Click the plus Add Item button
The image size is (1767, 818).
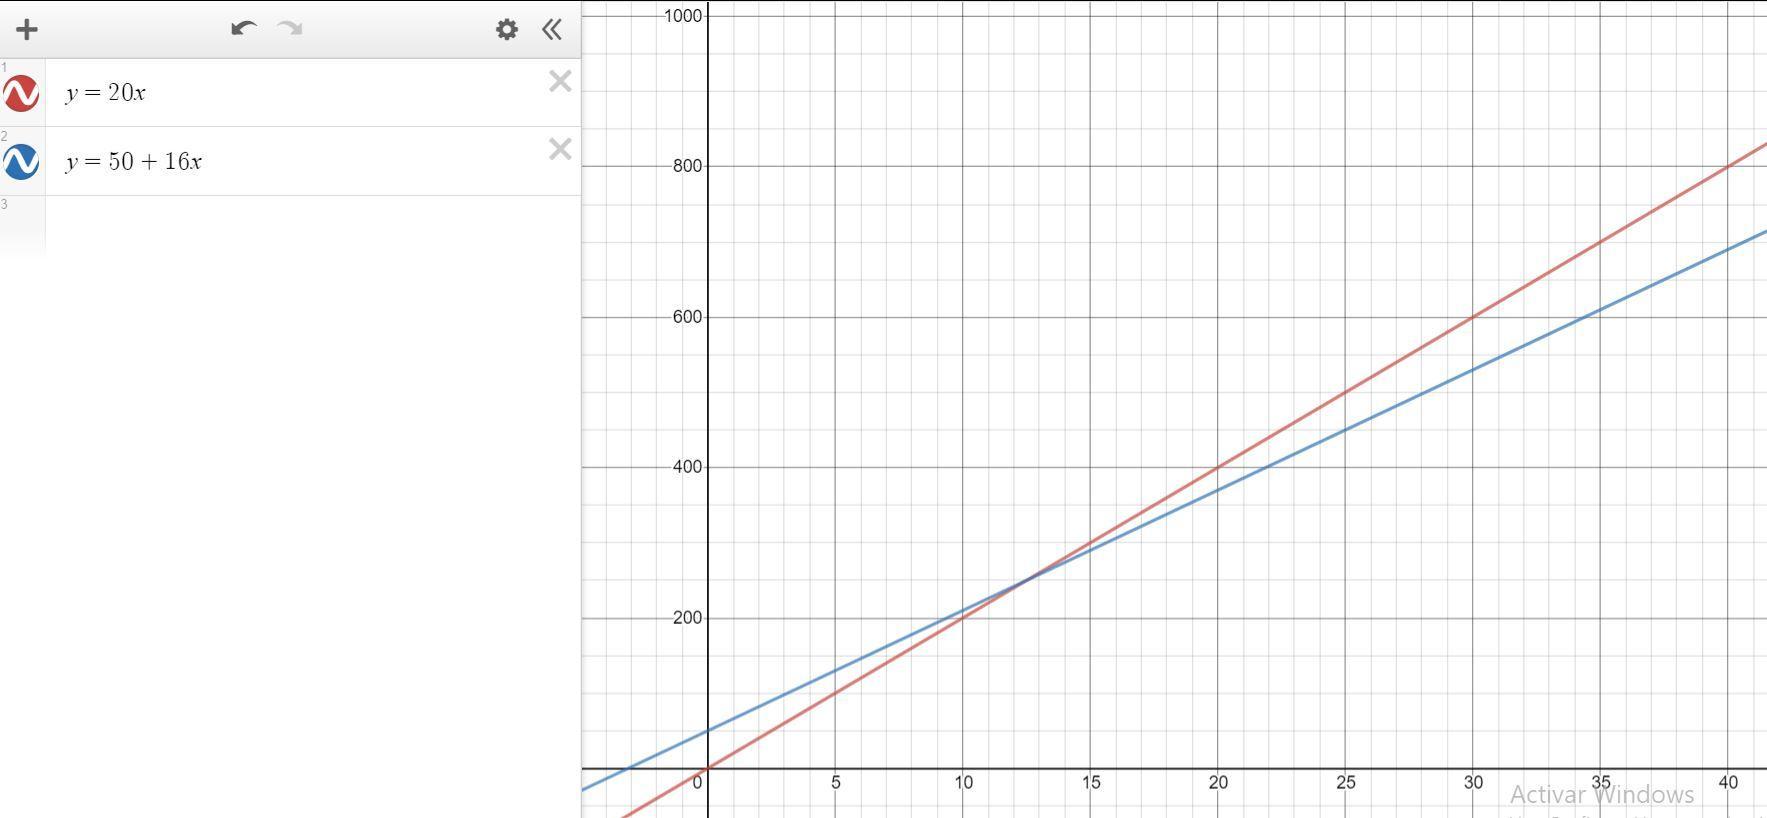point(27,29)
